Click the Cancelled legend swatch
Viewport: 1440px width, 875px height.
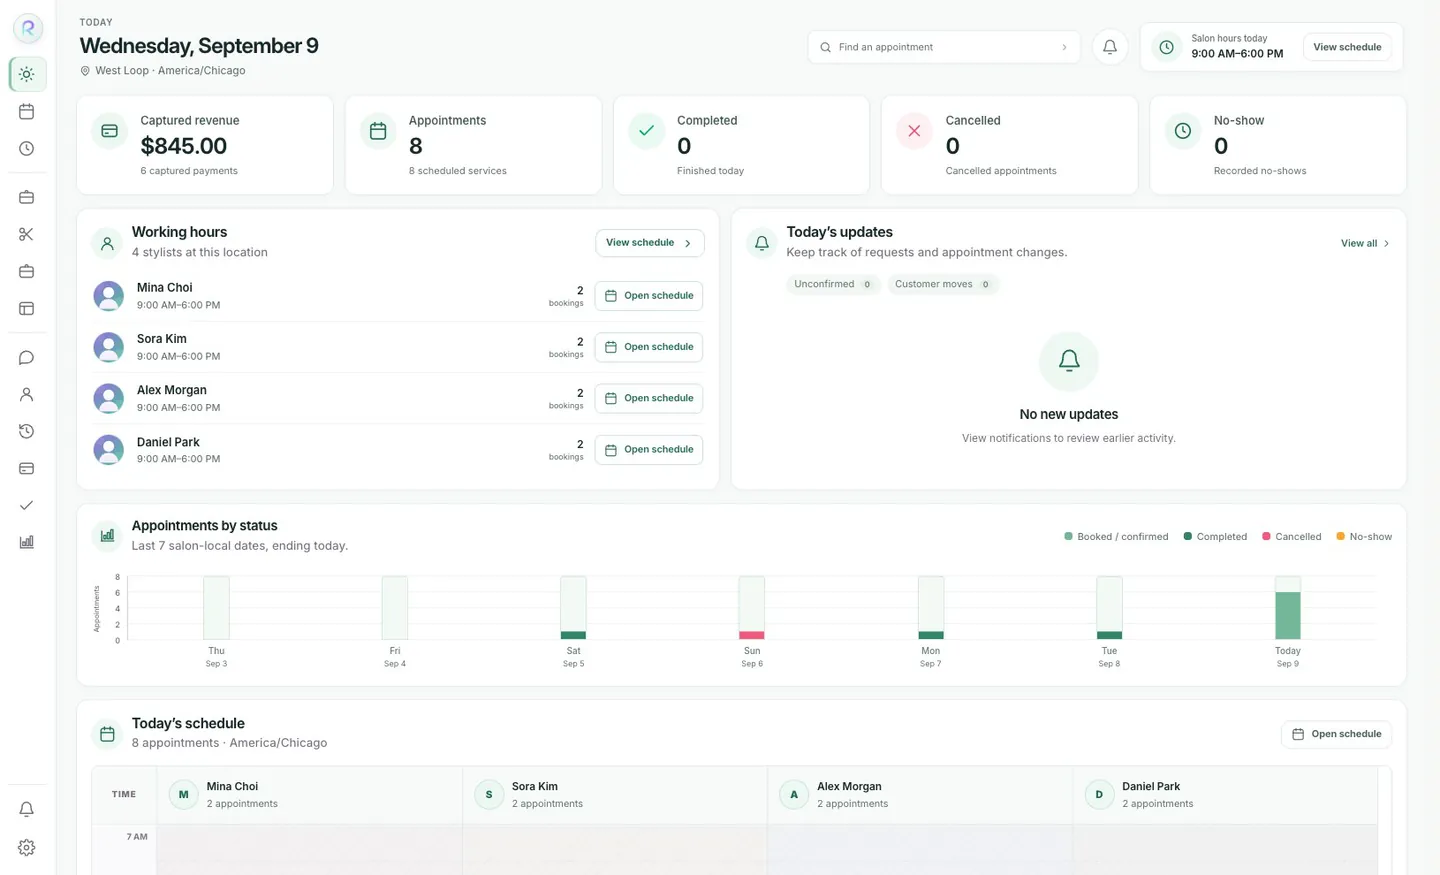1267,537
